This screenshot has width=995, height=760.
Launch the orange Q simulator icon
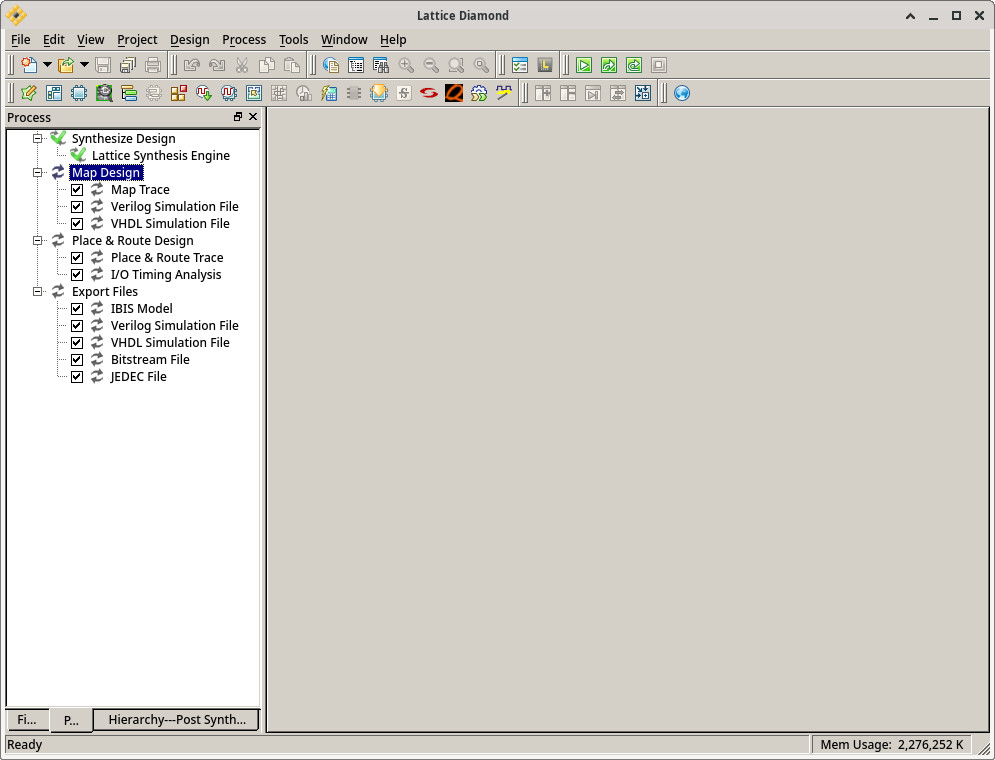454,93
